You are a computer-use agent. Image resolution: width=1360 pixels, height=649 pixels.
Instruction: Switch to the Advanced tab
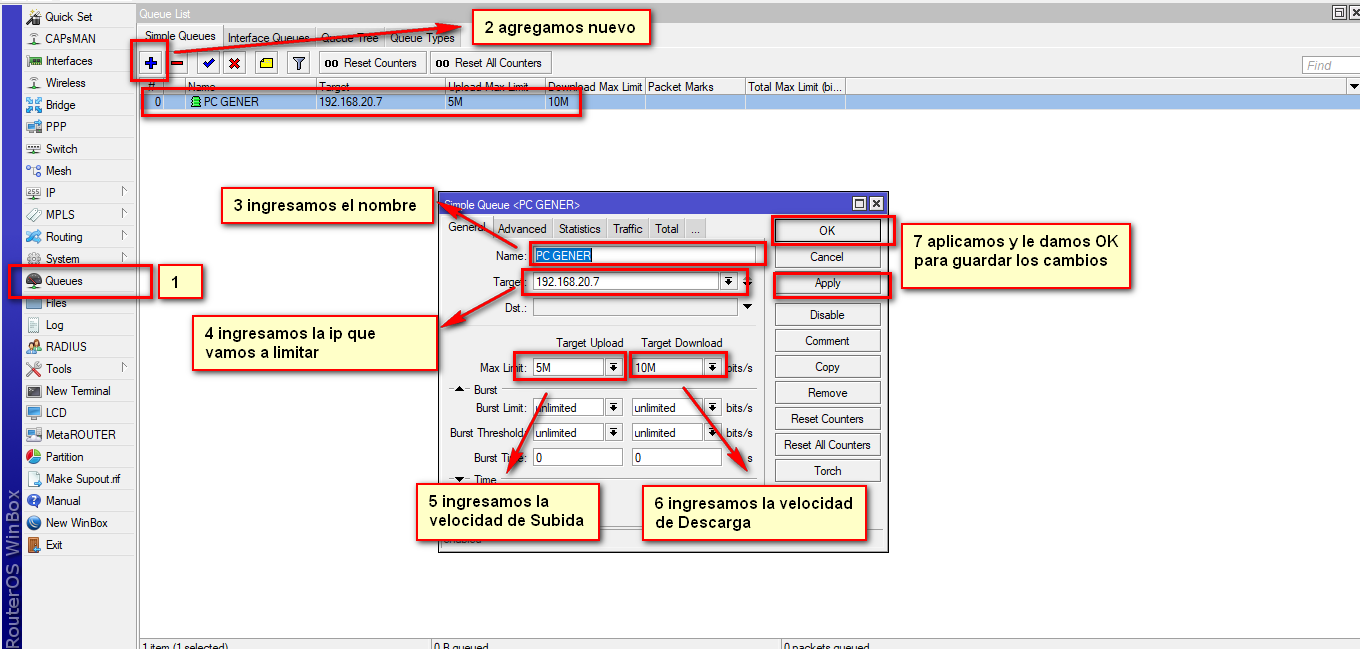coord(522,229)
